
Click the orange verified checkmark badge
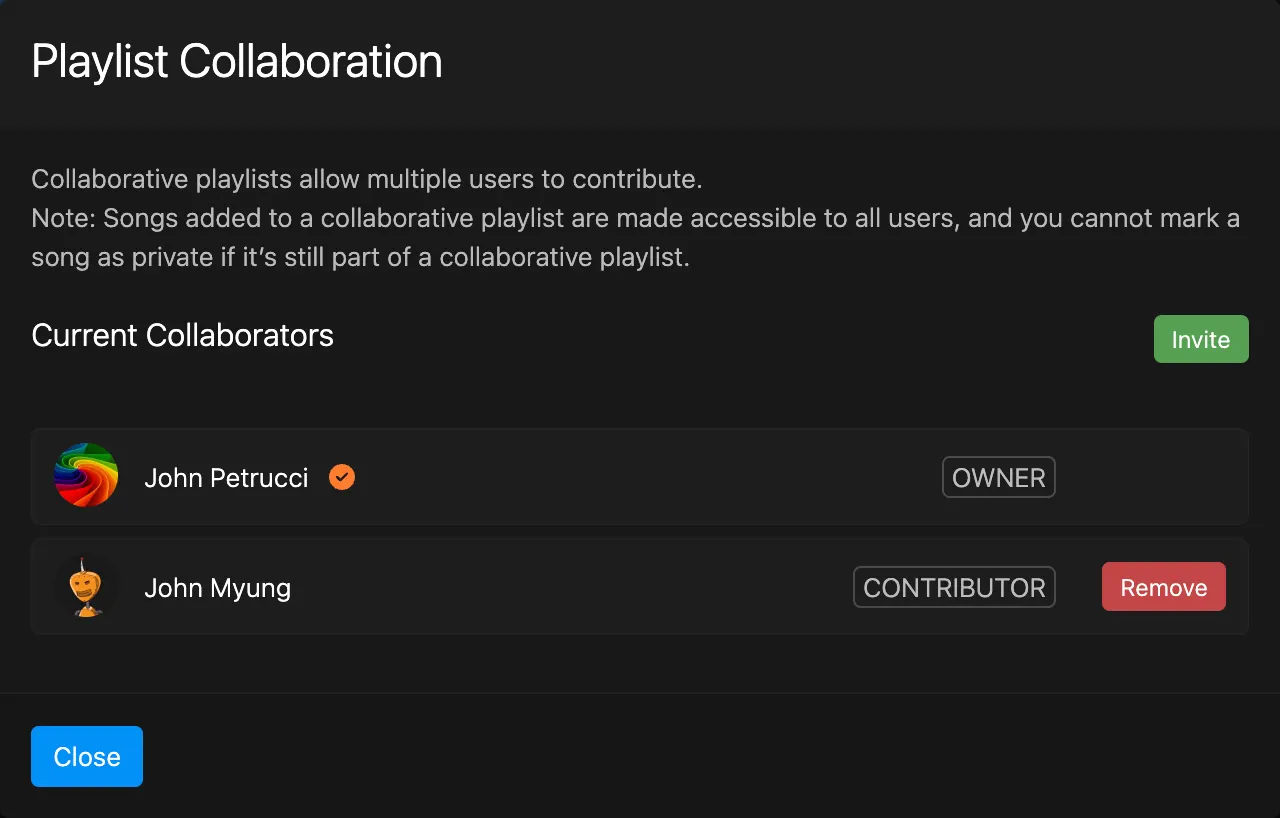342,477
